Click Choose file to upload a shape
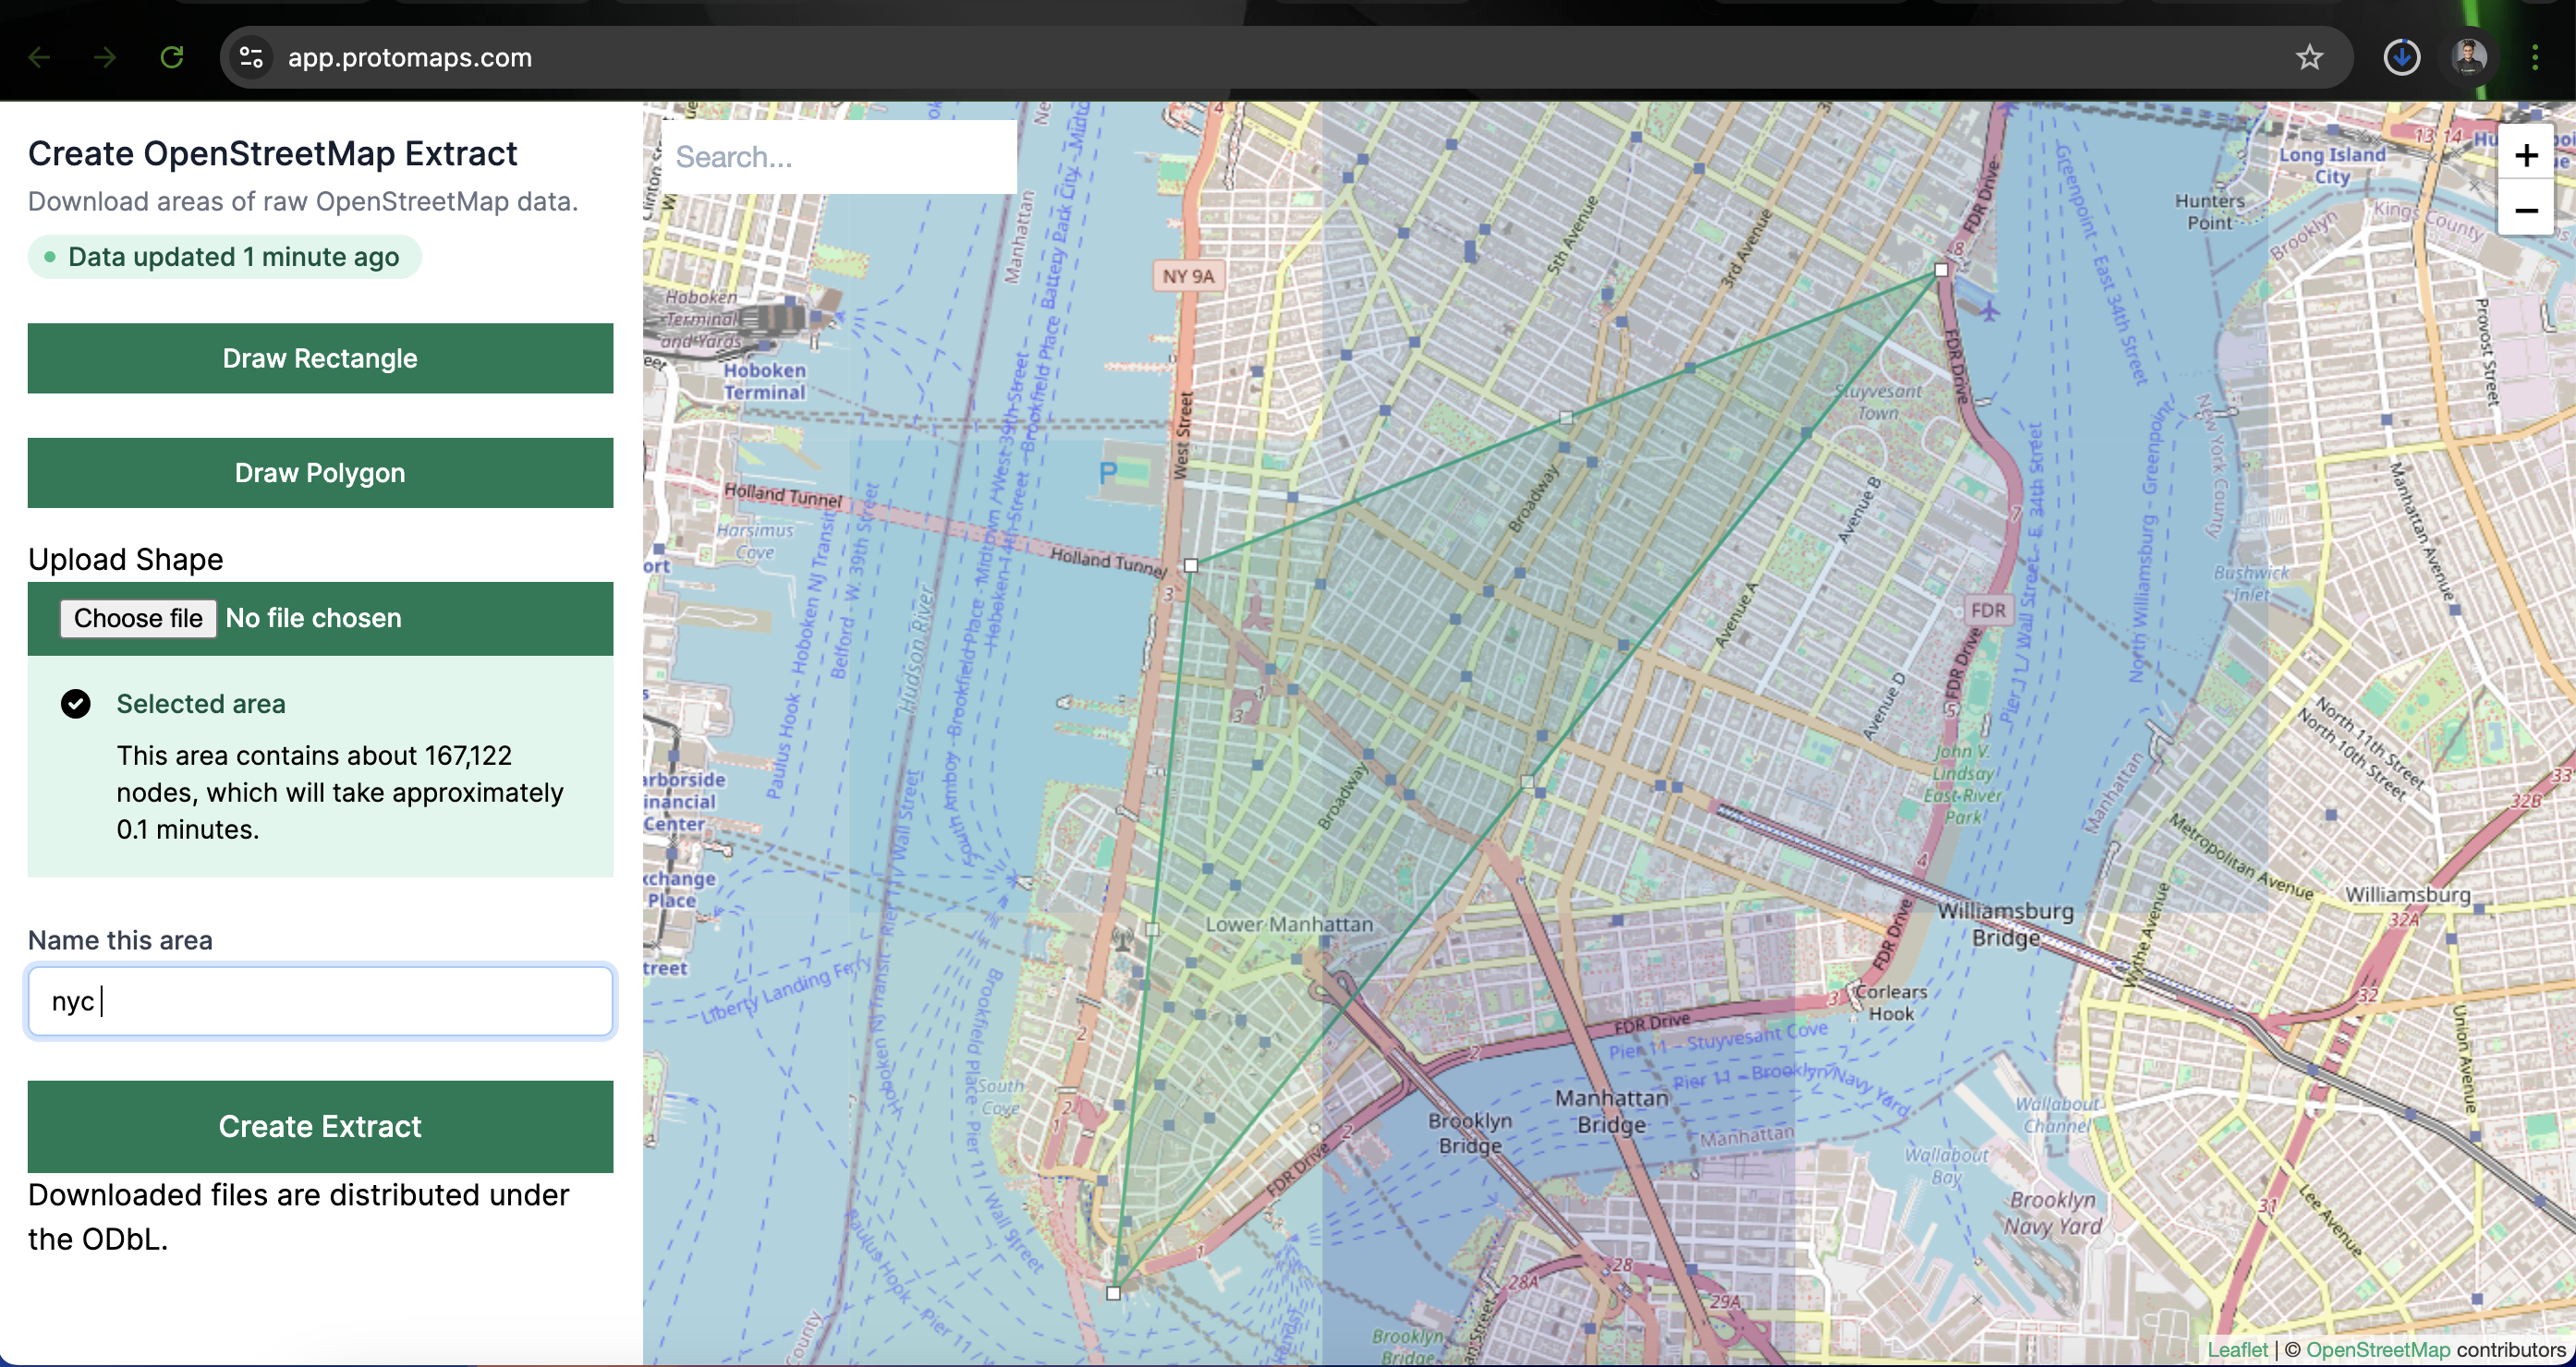The width and height of the screenshot is (2576, 1367). (x=138, y=618)
